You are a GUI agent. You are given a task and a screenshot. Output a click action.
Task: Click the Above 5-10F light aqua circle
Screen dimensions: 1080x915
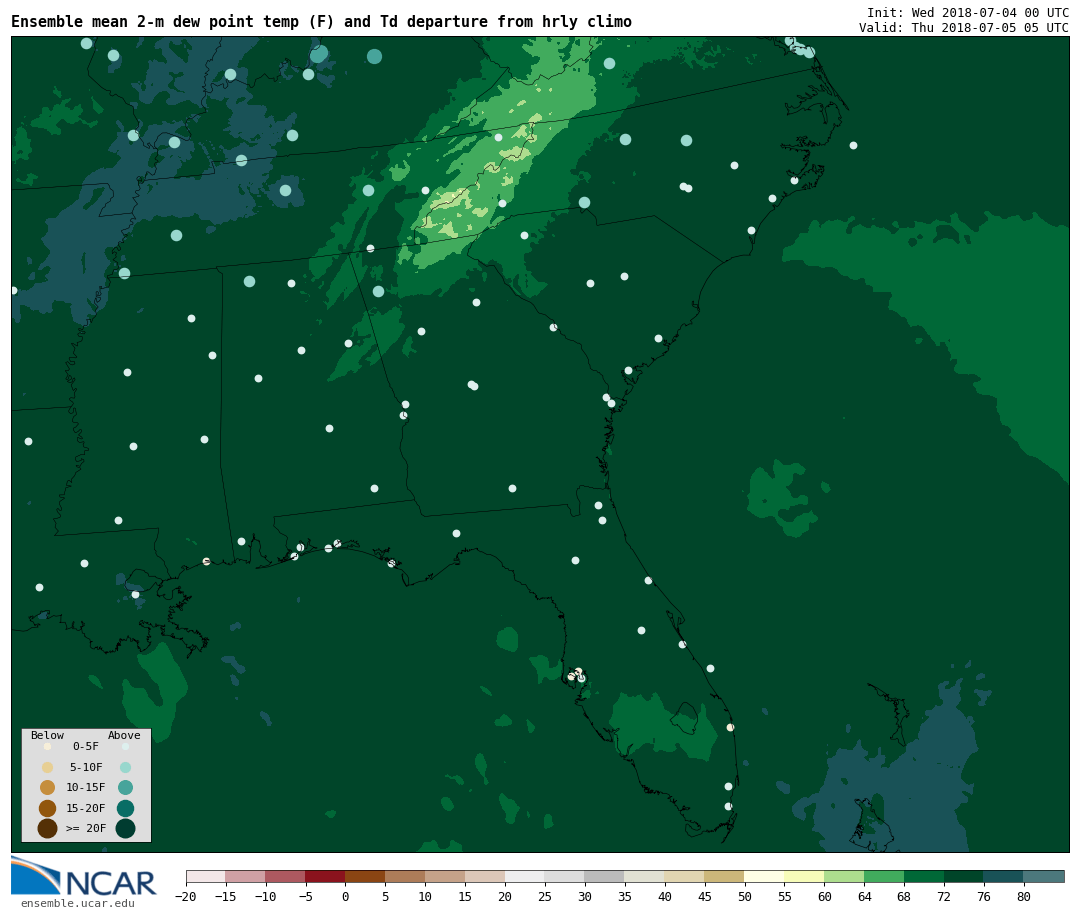pos(125,768)
